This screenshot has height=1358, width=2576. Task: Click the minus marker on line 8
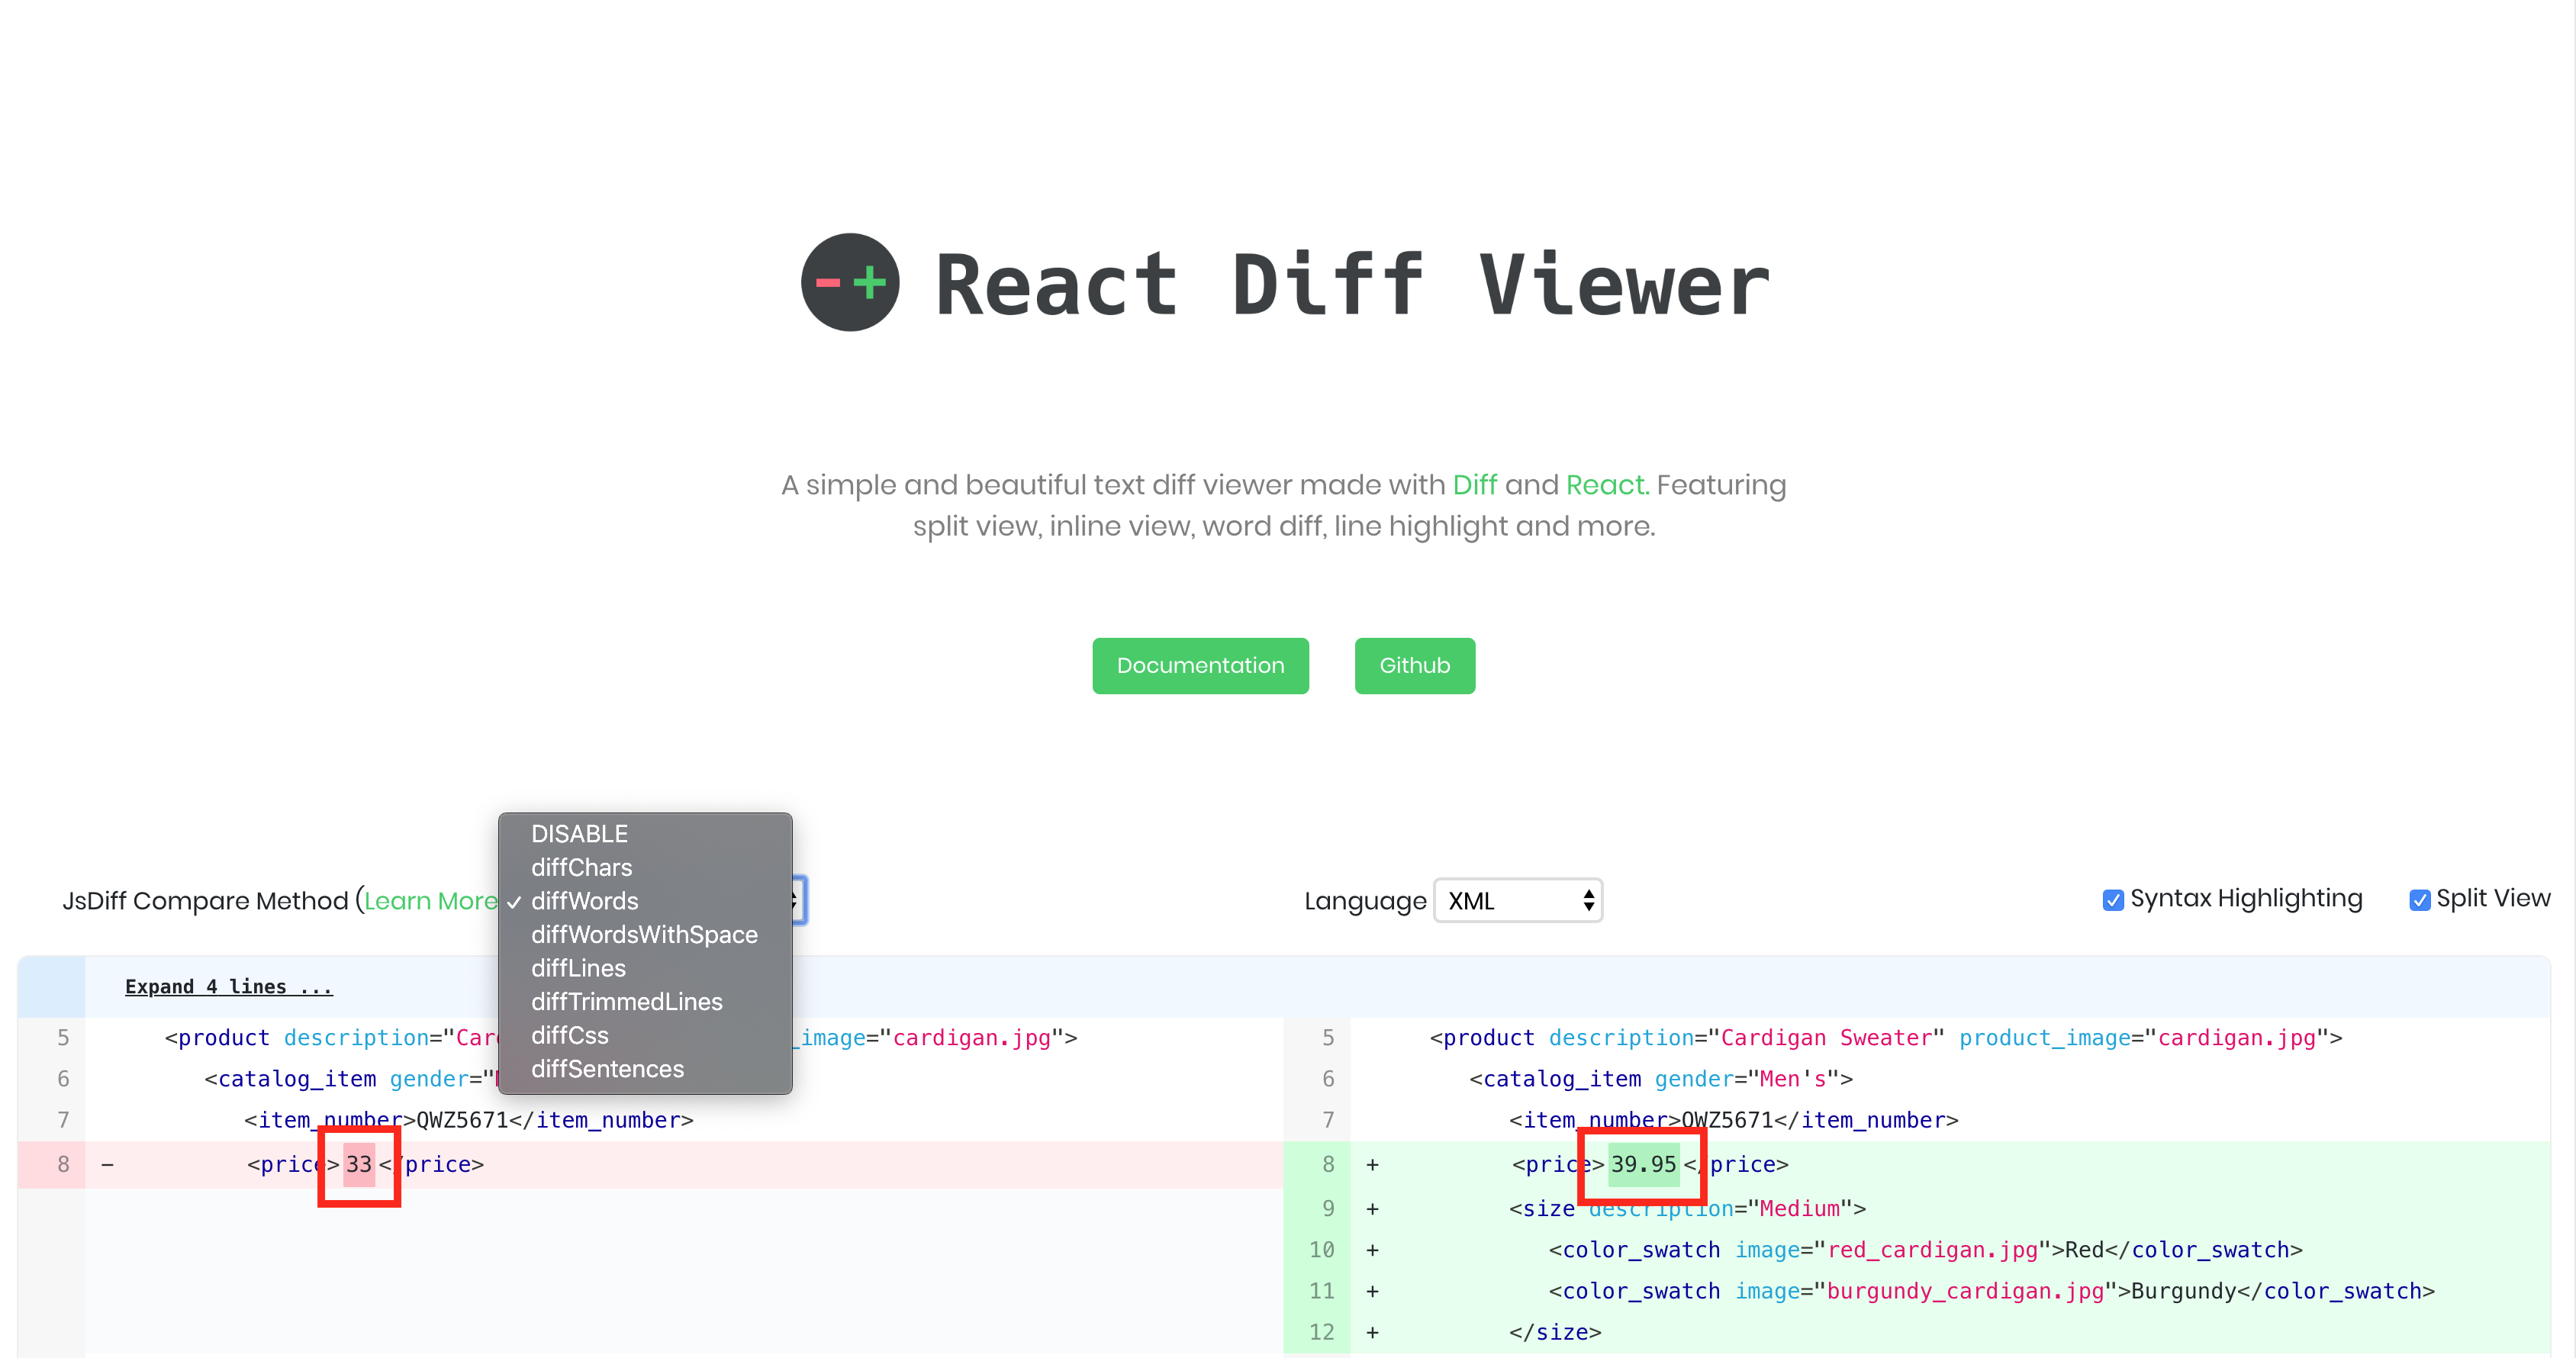point(107,1165)
